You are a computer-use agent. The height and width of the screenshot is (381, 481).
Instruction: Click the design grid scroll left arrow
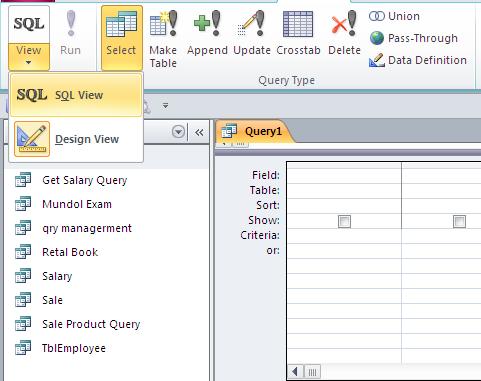click(295, 372)
